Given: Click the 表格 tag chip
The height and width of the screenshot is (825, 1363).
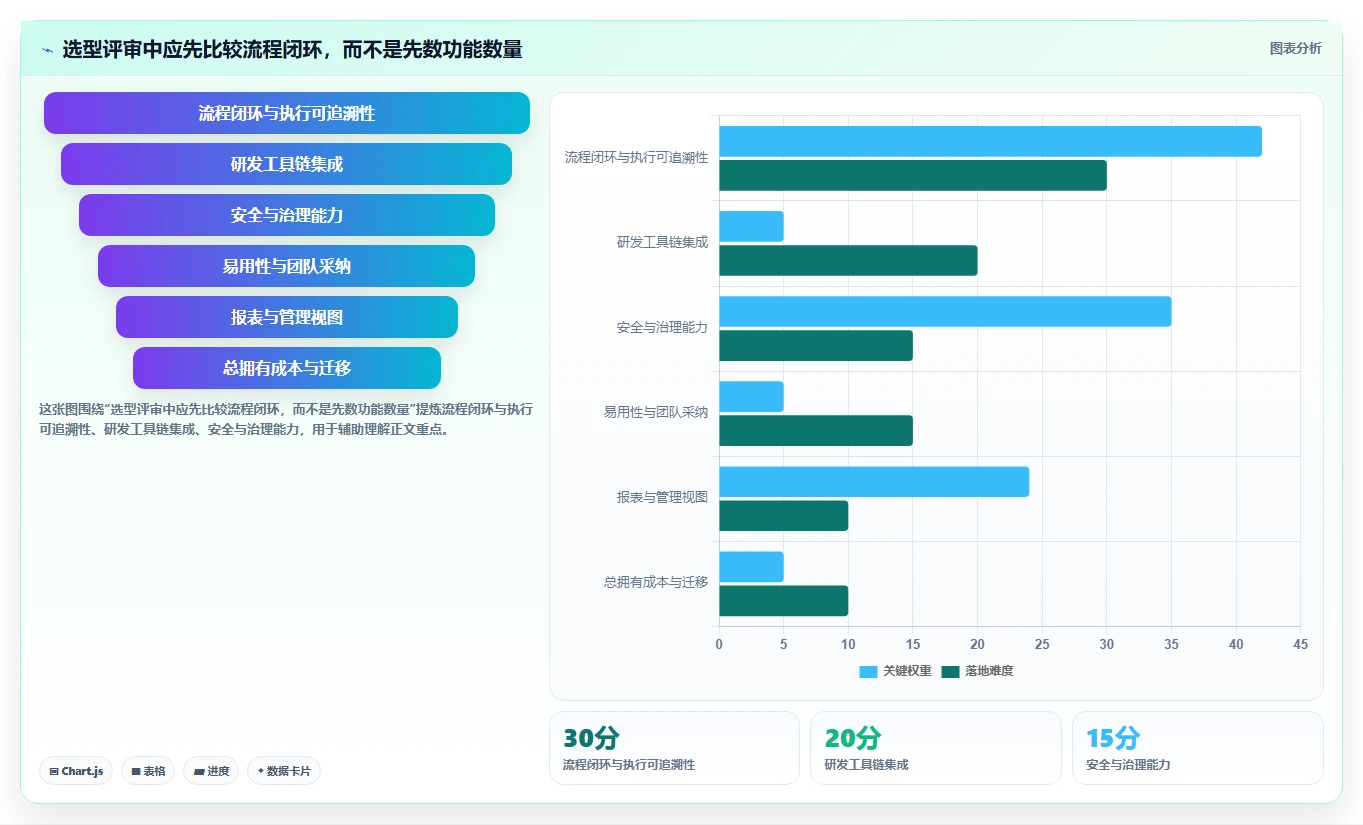Looking at the screenshot, I should pos(148,771).
